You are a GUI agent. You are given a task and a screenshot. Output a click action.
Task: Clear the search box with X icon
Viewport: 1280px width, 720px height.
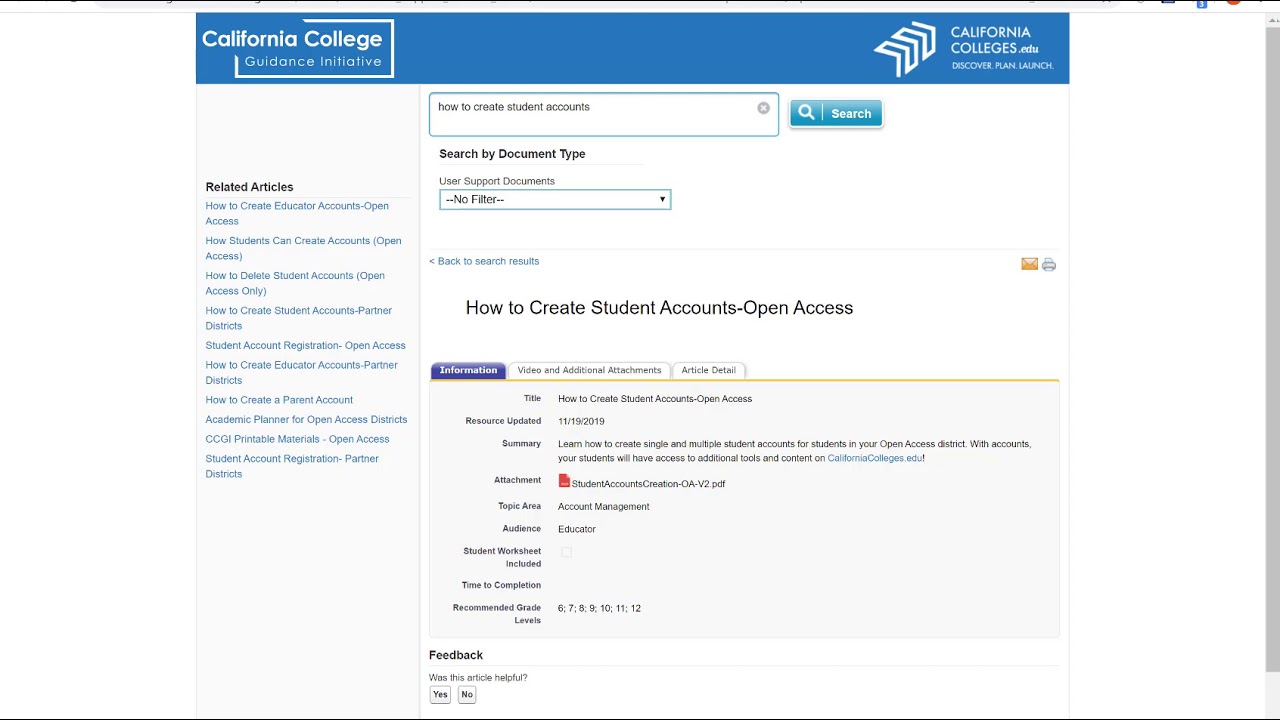763,108
